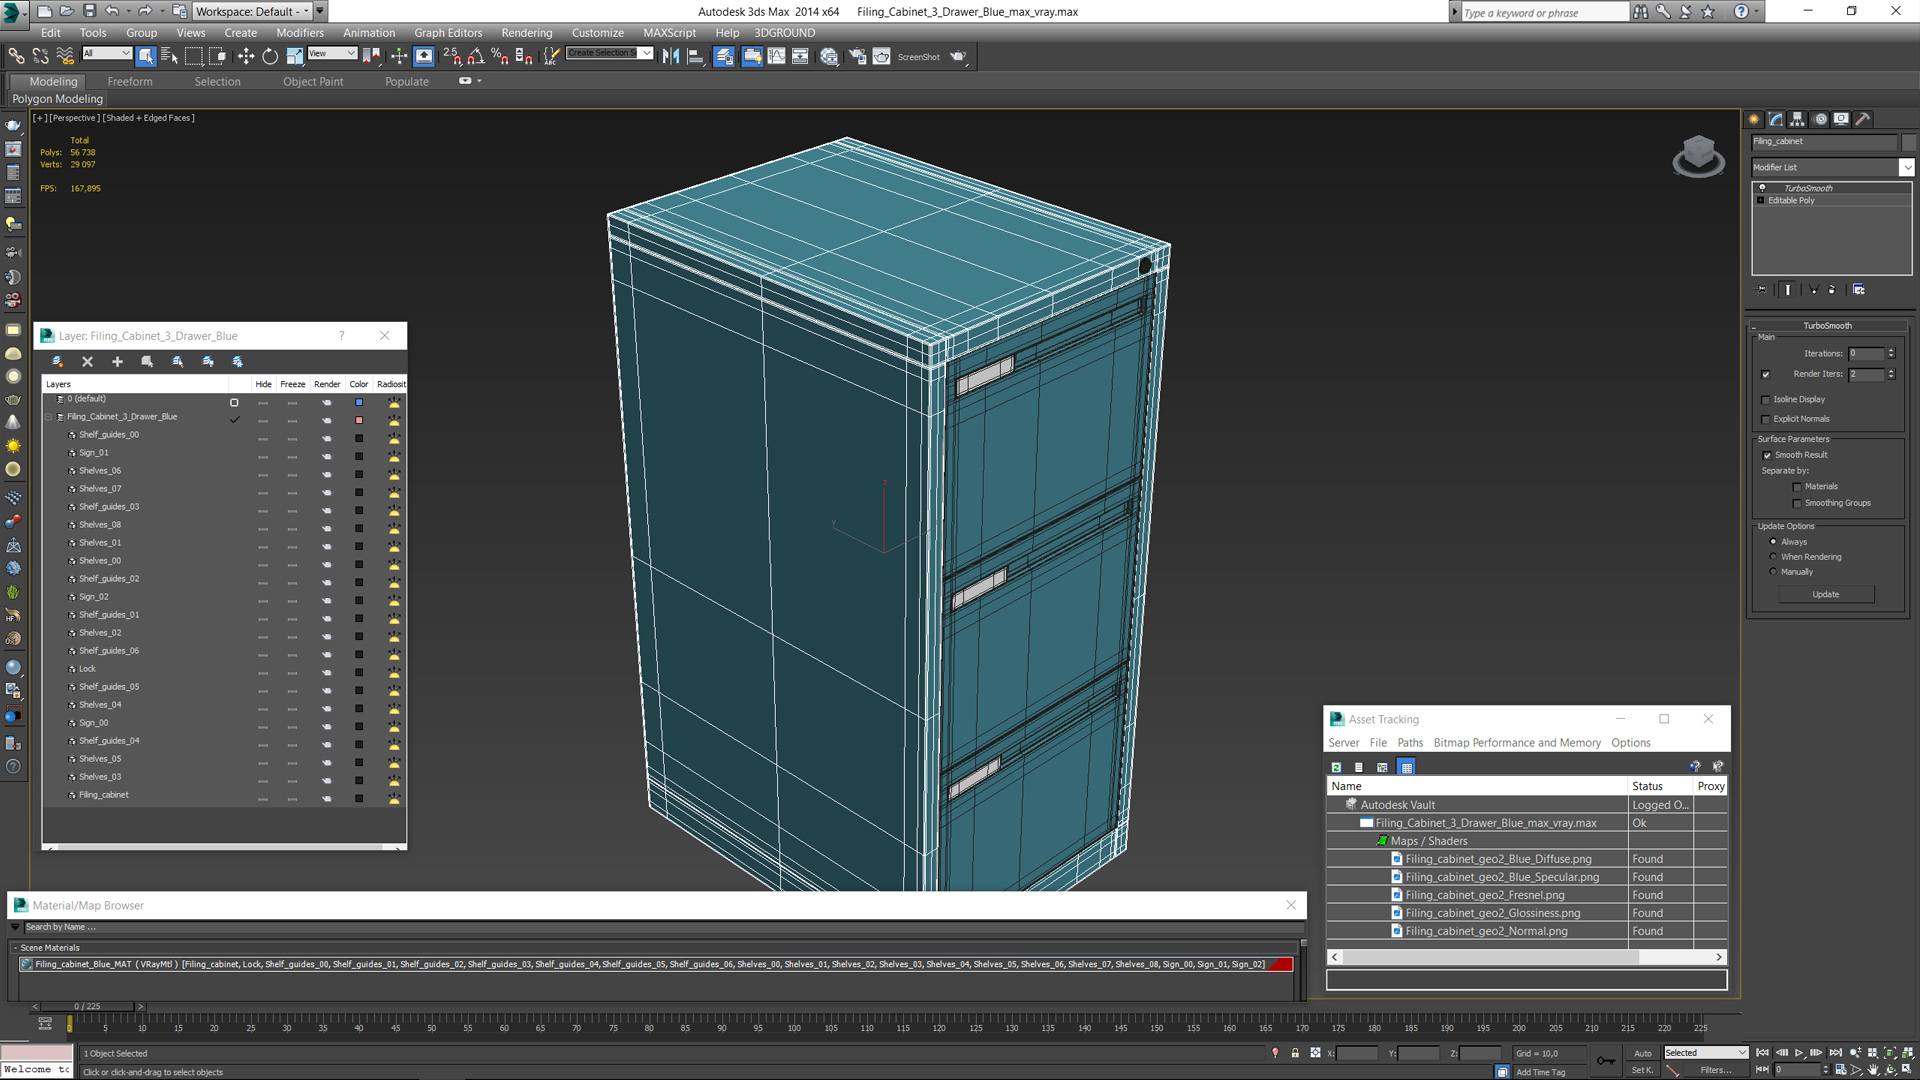Toggle the Selection Lock padlock icon
1920x1080 pixels.
pyautogui.click(x=1295, y=1053)
